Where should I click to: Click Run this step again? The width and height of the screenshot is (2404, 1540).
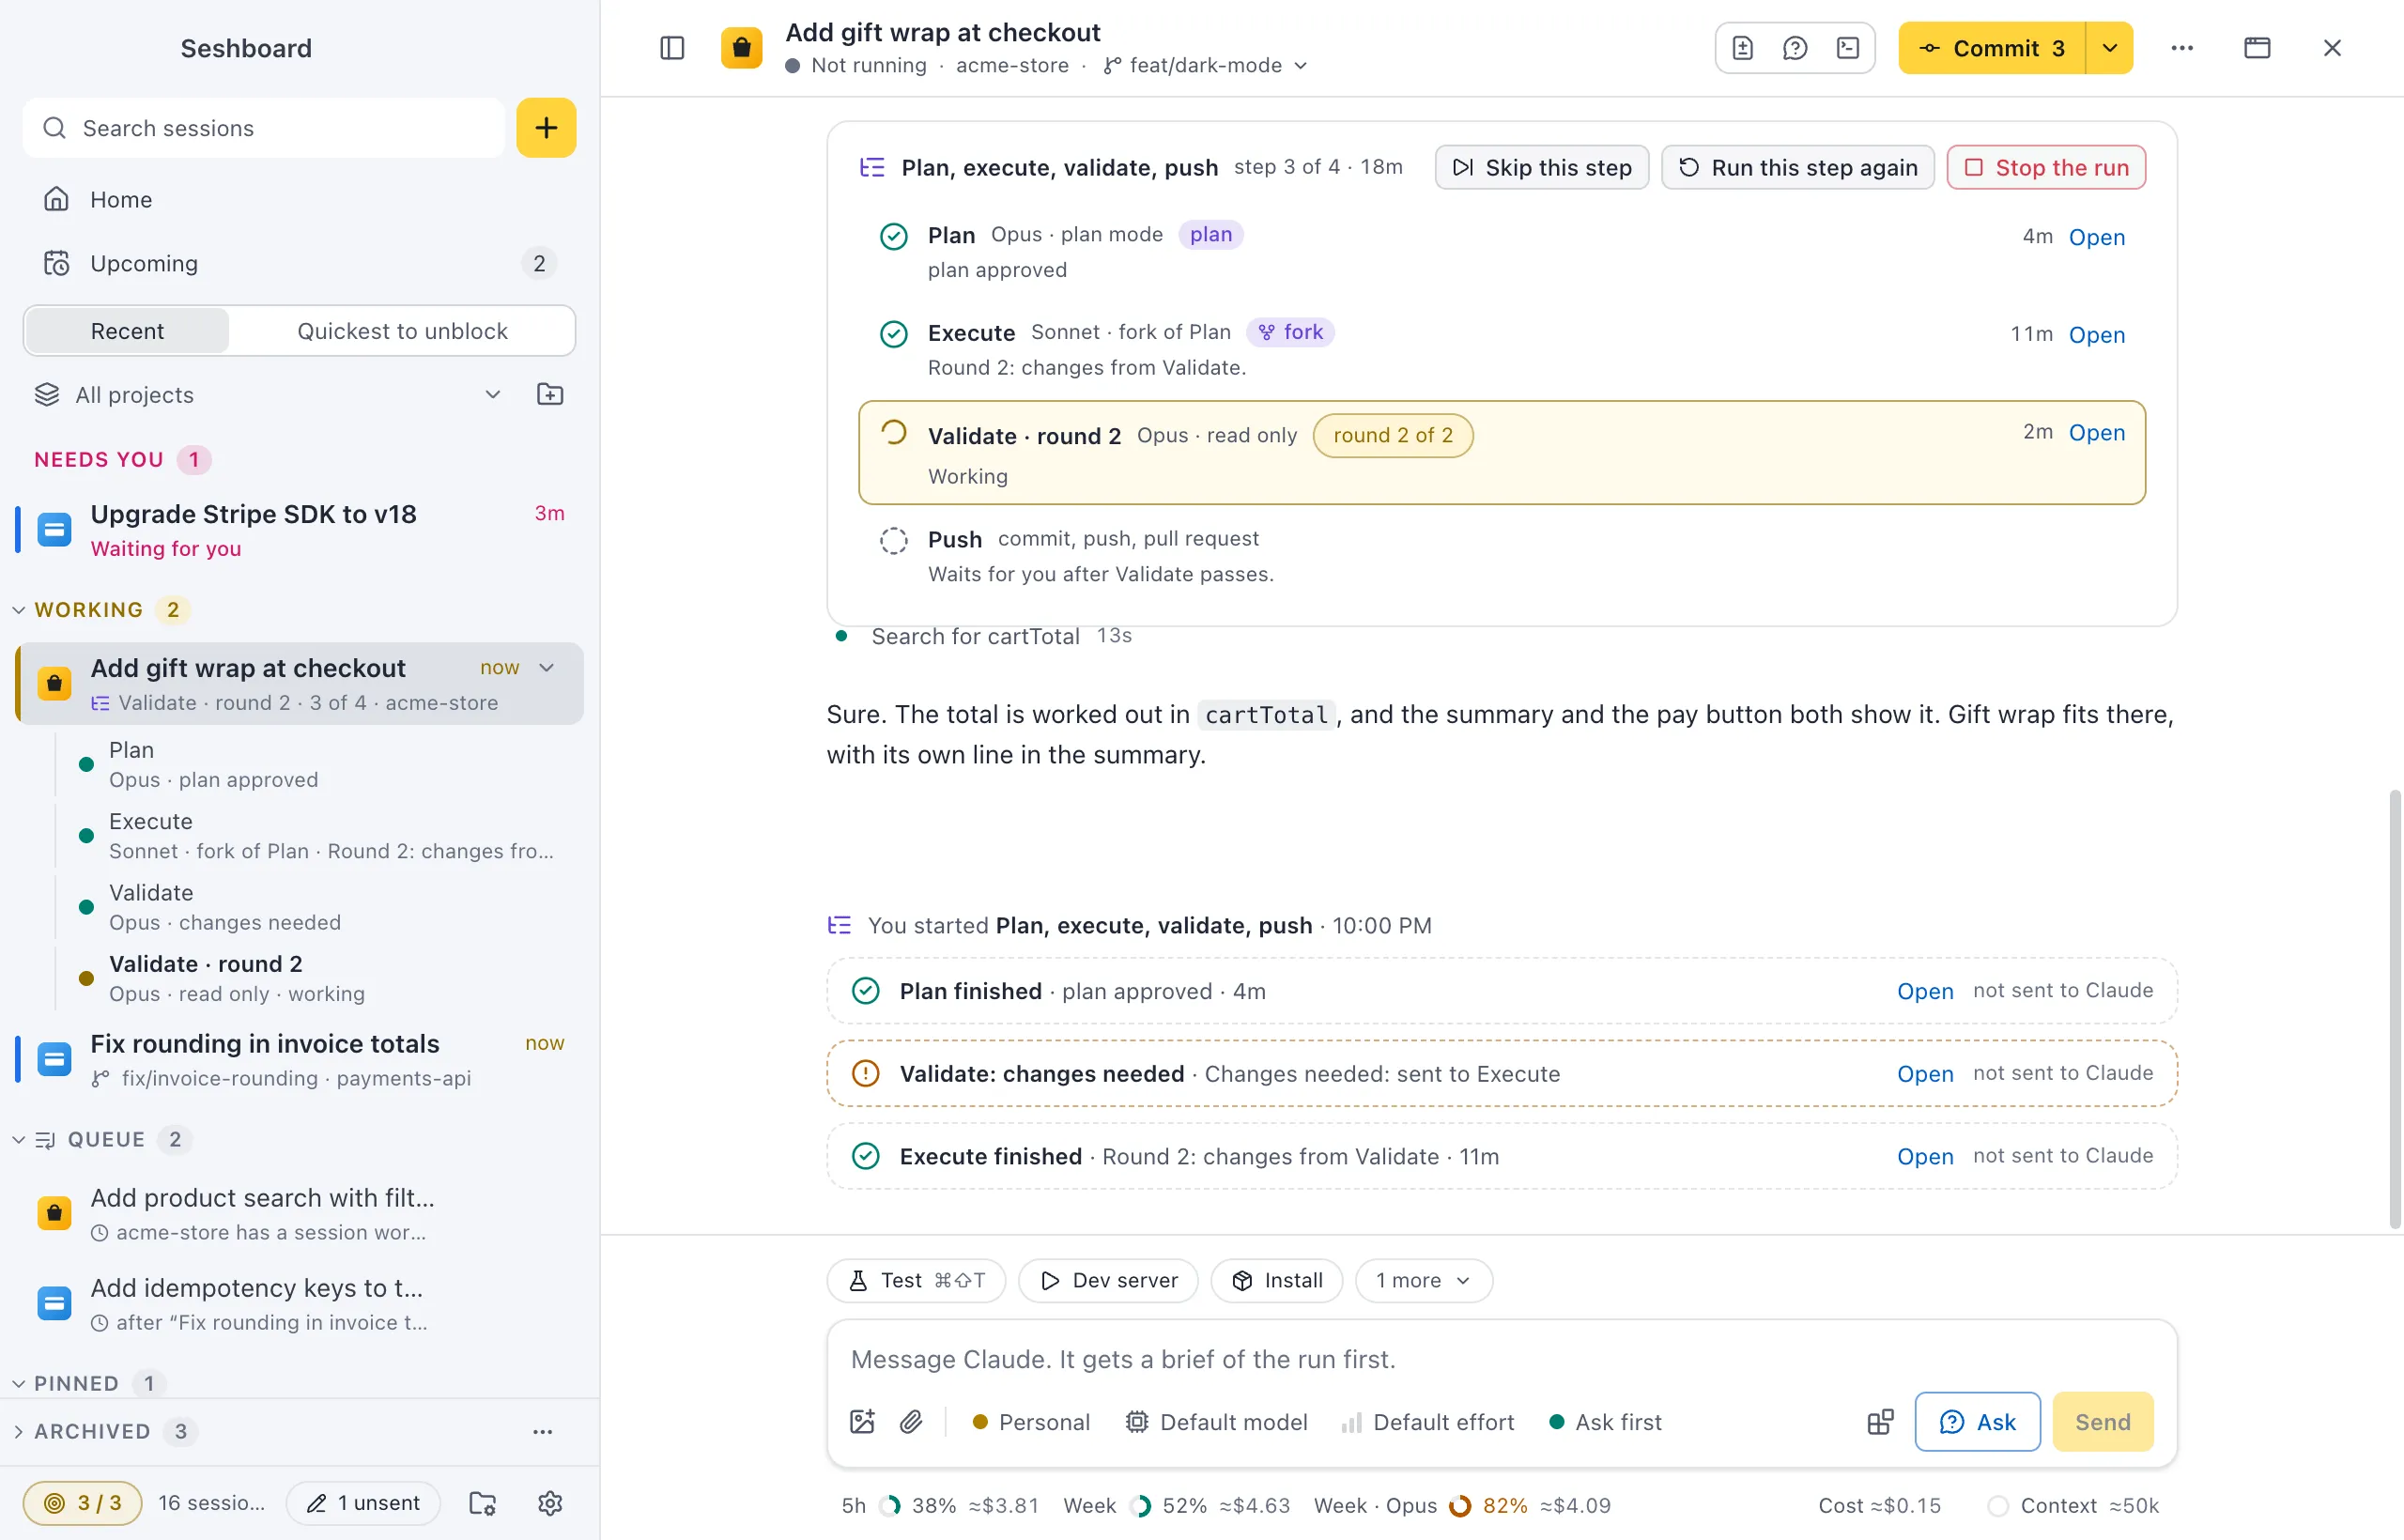pos(1798,167)
